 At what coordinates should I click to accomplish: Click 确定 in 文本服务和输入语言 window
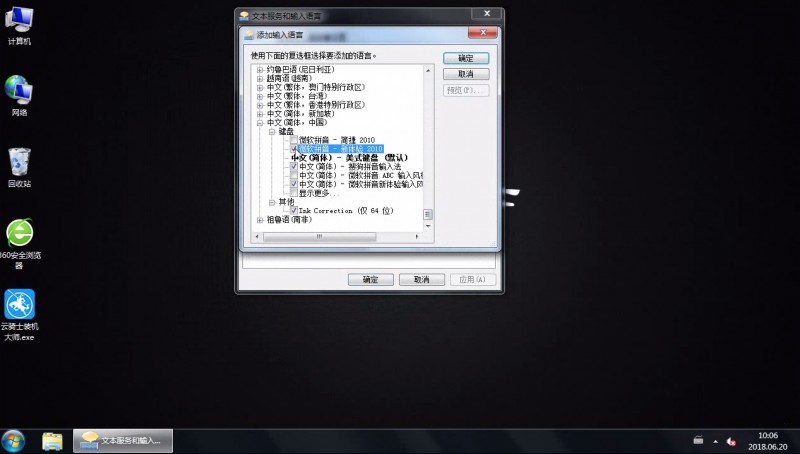click(x=370, y=280)
